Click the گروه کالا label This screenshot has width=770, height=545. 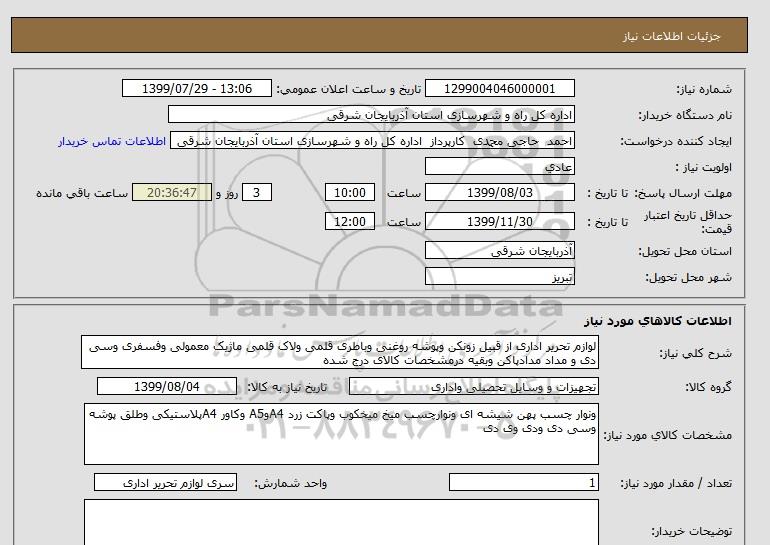709,387
